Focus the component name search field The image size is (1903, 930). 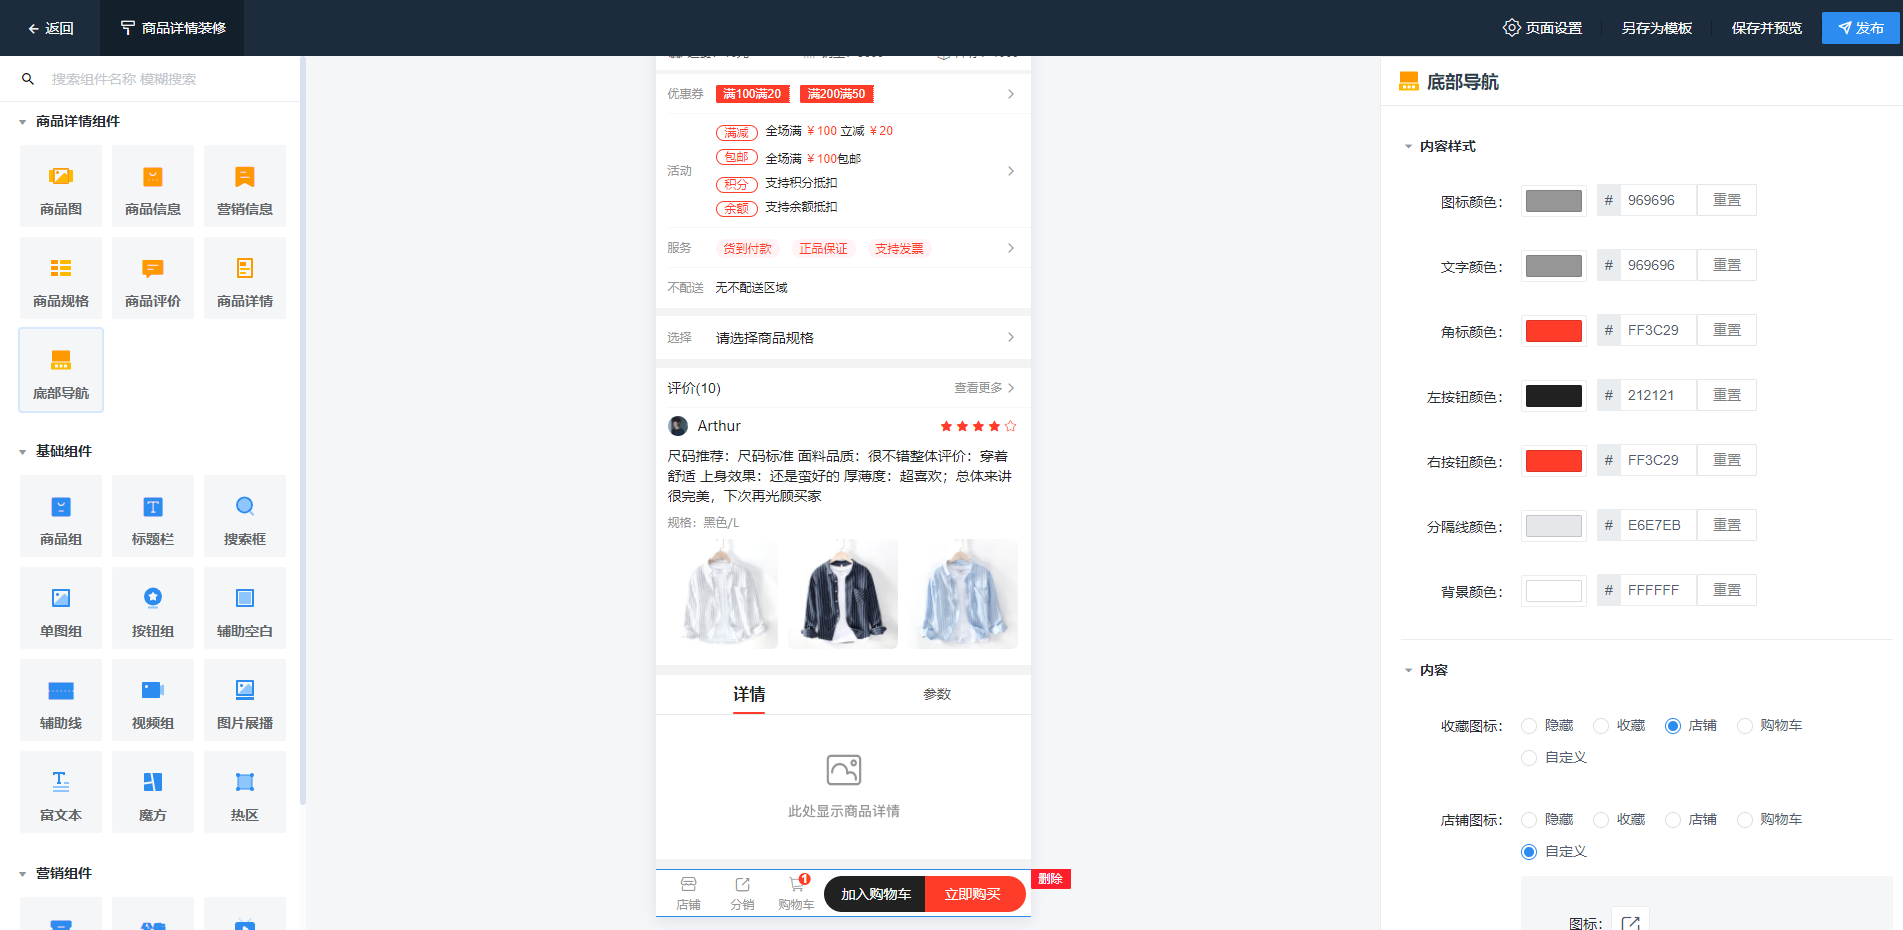coord(170,79)
